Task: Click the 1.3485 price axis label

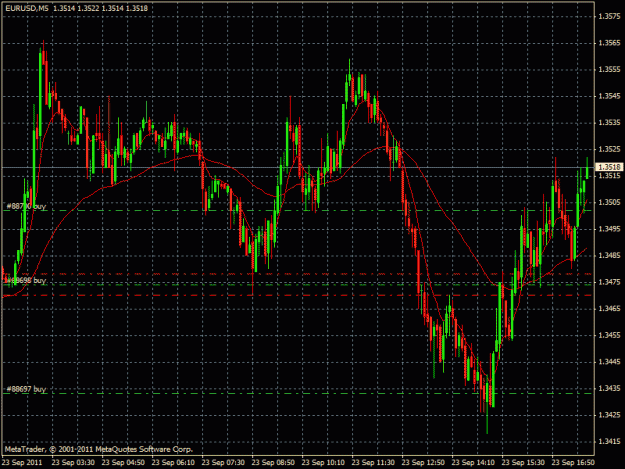Action: click(609, 255)
